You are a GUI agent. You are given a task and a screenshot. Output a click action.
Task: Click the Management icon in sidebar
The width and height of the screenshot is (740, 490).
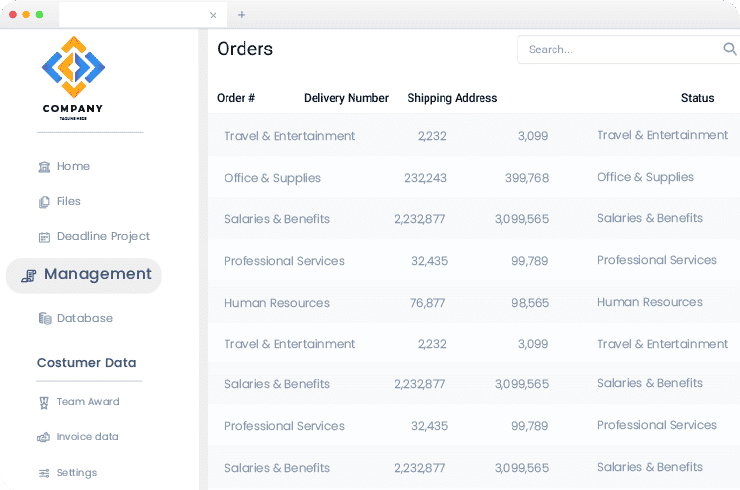[x=29, y=276]
